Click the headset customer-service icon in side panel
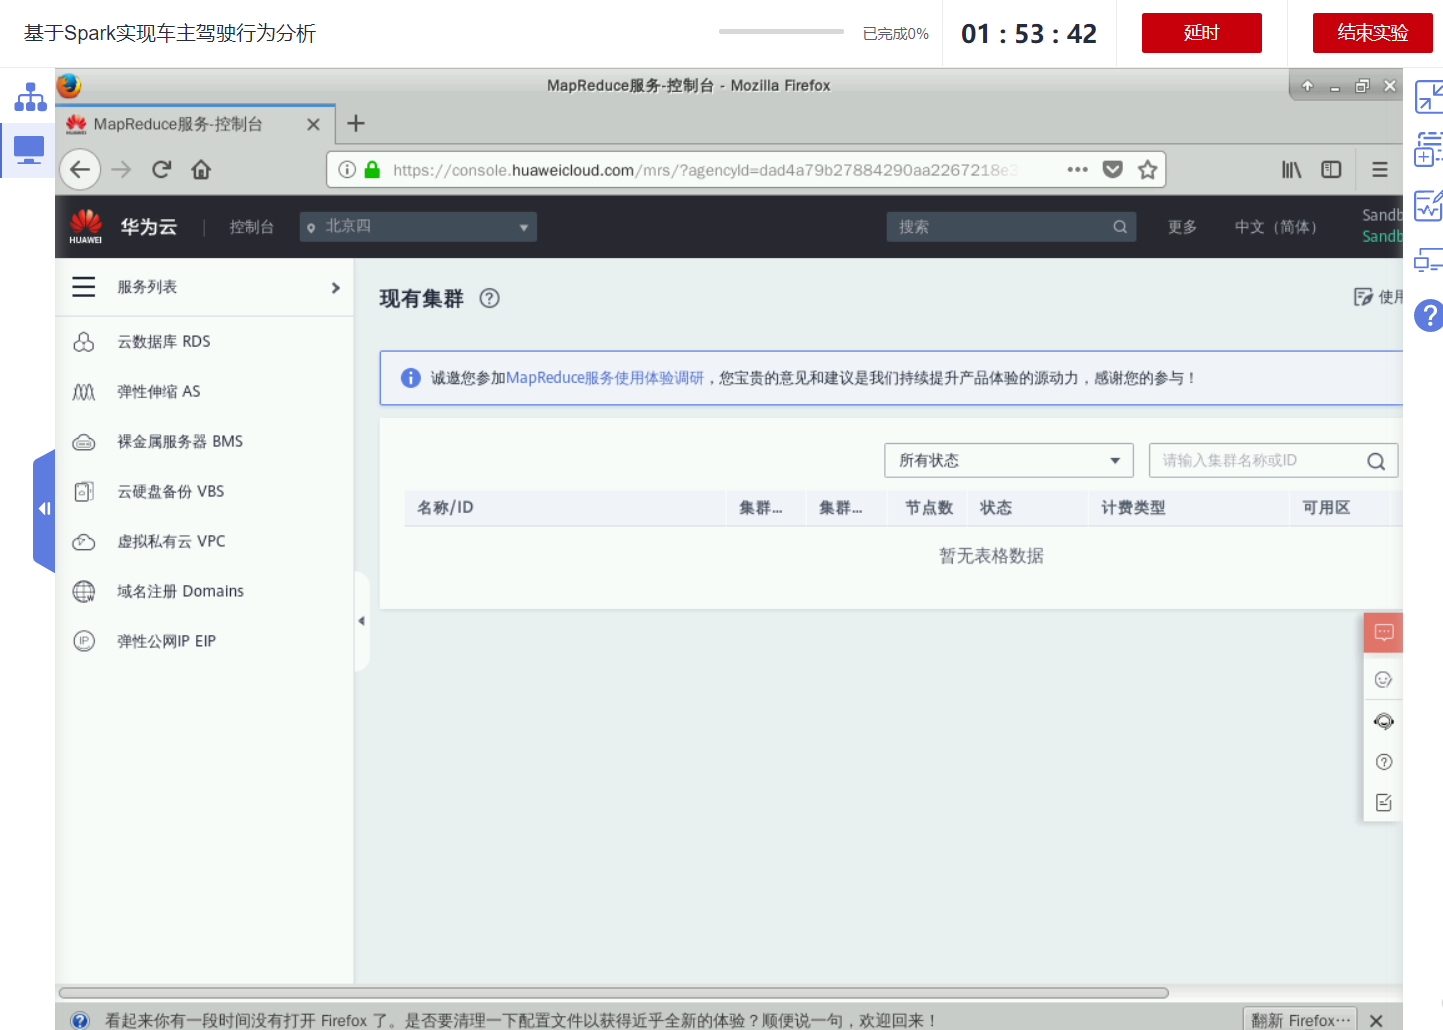Viewport: 1443px width, 1030px height. pyautogui.click(x=1383, y=720)
